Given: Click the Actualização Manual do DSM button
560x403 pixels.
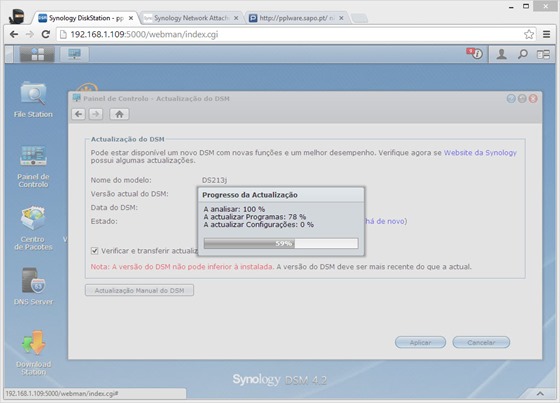Looking at the screenshot, I should (139, 290).
